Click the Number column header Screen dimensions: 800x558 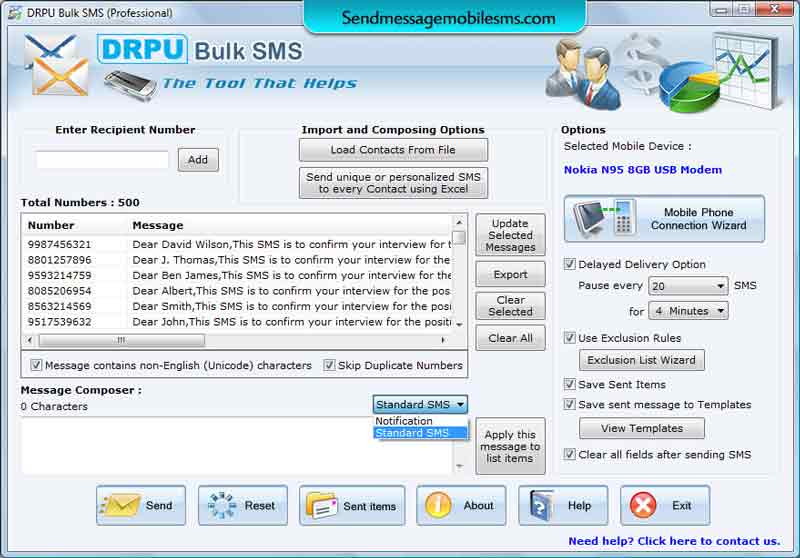[51, 225]
